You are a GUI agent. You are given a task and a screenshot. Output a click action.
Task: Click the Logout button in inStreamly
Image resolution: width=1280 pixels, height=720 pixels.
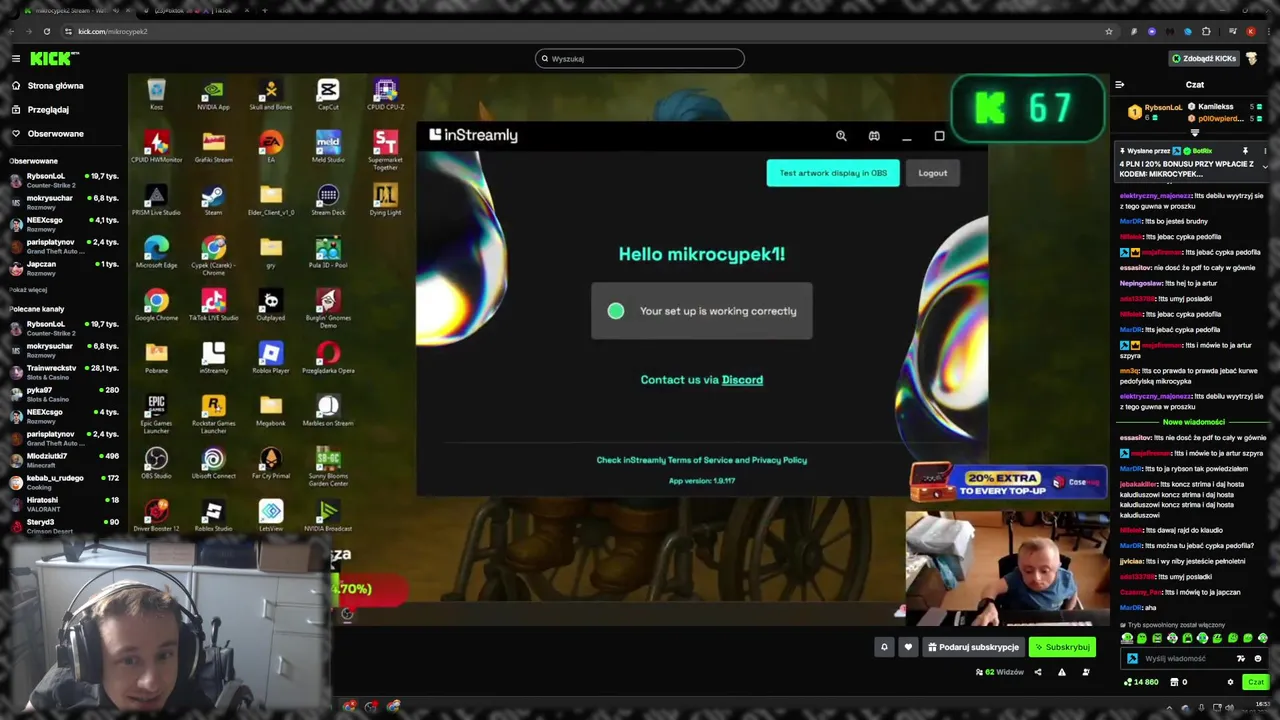[933, 173]
